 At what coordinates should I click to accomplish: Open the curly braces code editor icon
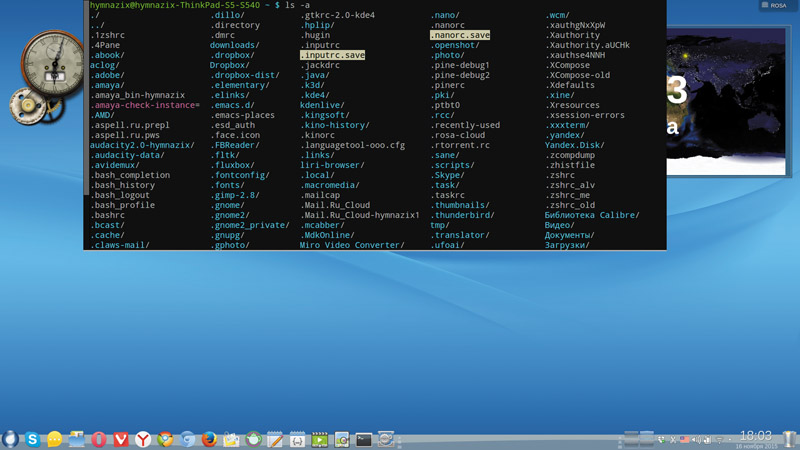tap(297, 439)
